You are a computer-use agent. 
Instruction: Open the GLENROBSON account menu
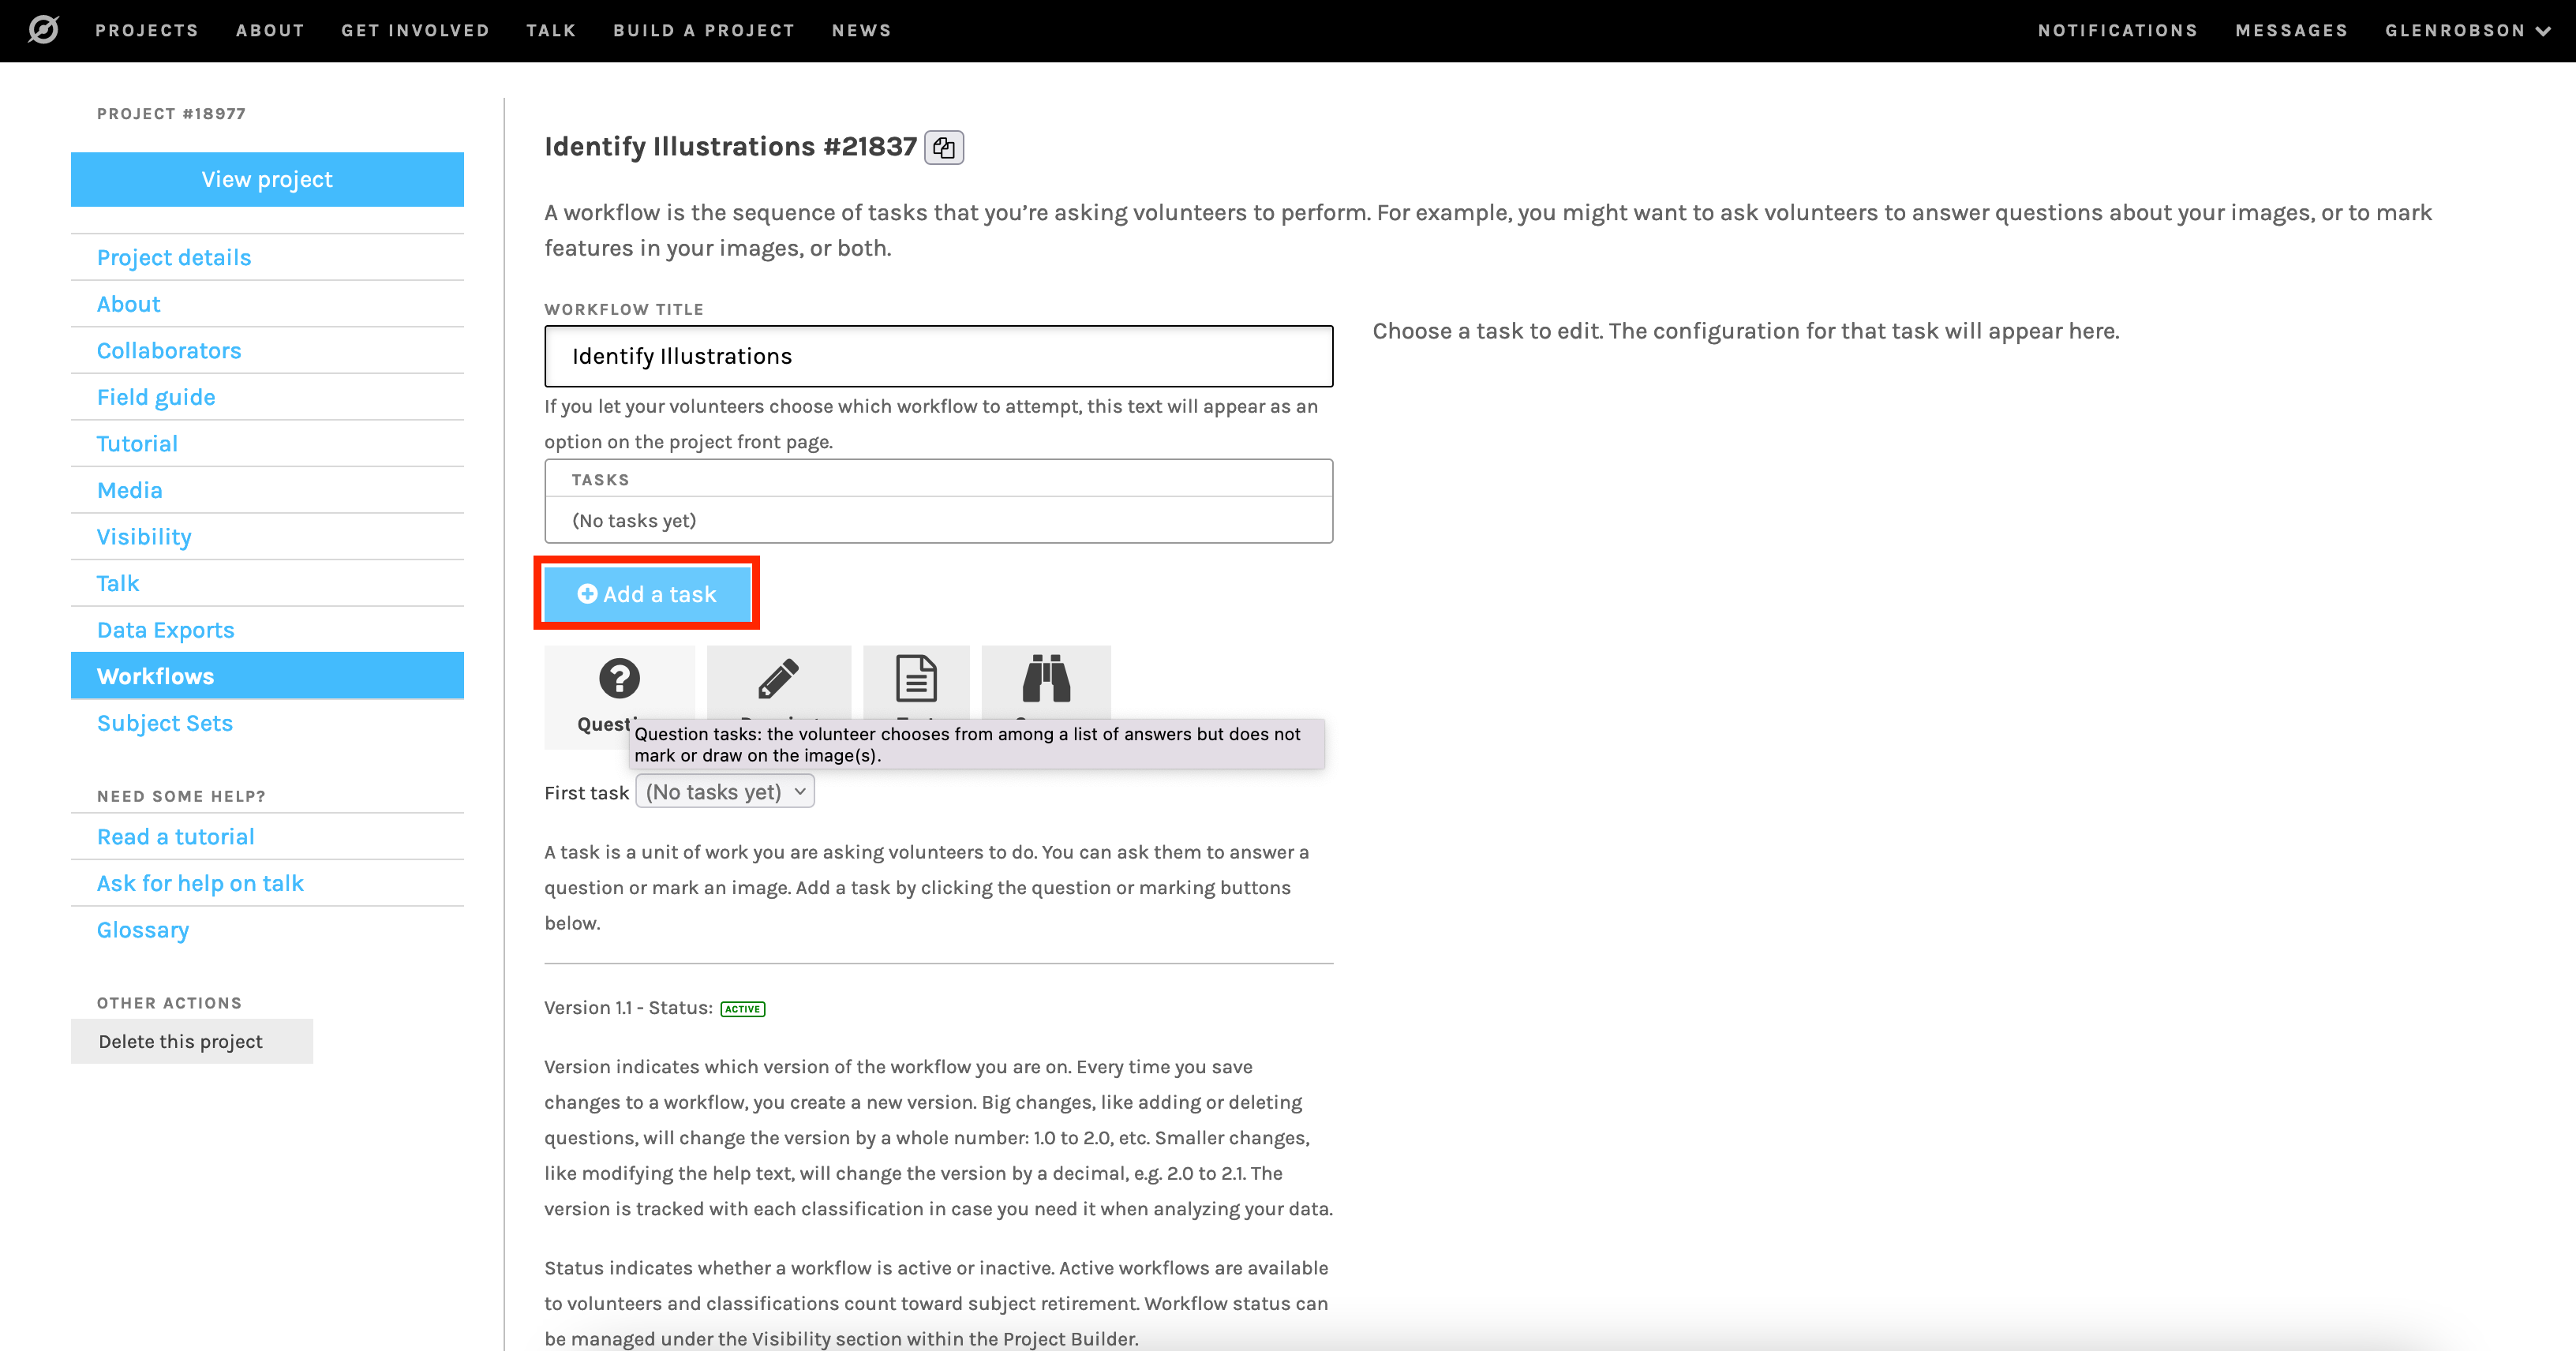click(2470, 31)
